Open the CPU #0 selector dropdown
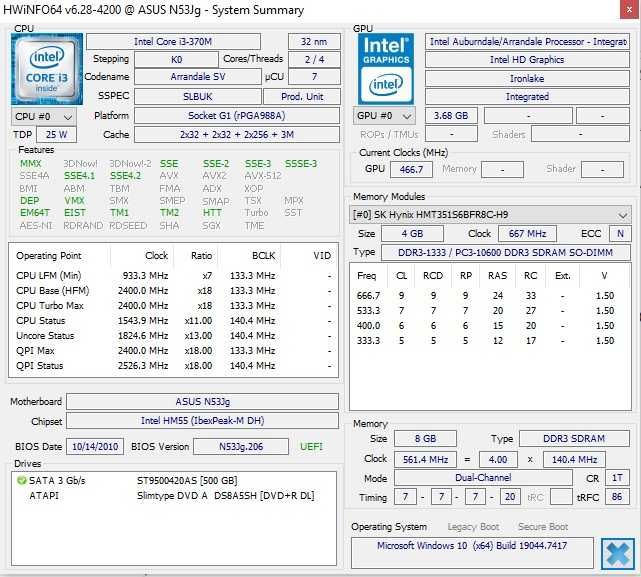Screen dimensions: 641x577 44,117
